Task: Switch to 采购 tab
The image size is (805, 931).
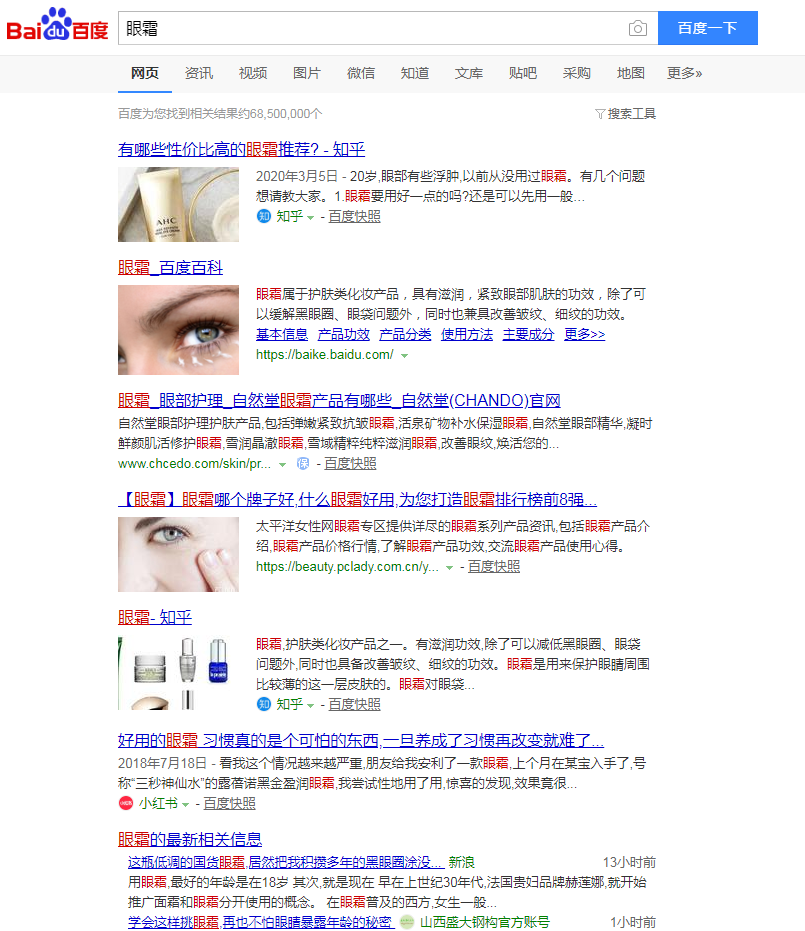Action: [577, 73]
